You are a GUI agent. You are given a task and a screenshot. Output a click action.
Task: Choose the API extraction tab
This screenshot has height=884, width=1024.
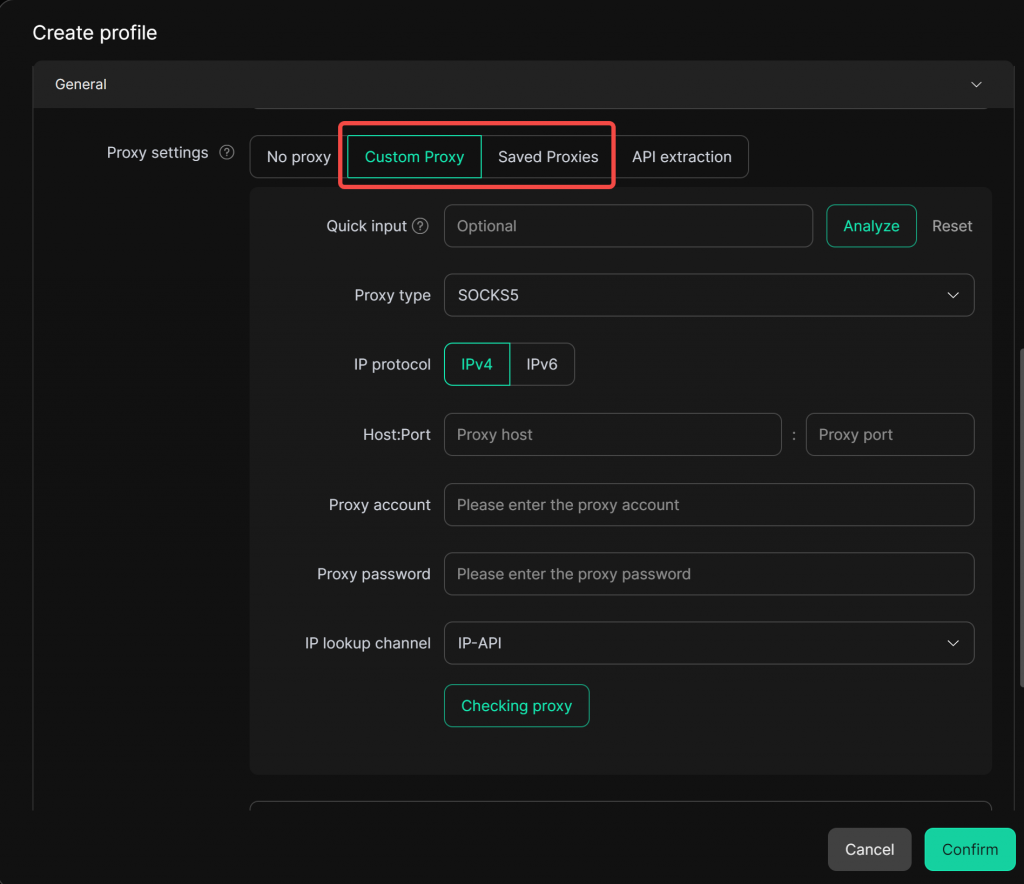681,157
